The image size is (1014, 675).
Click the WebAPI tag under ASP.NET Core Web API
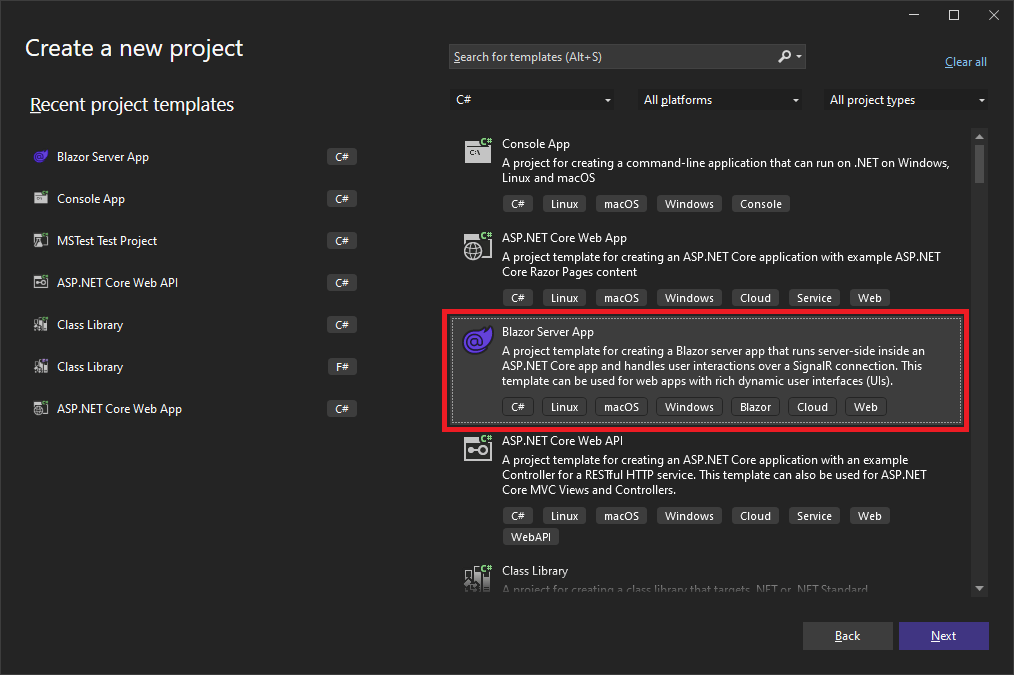click(531, 537)
